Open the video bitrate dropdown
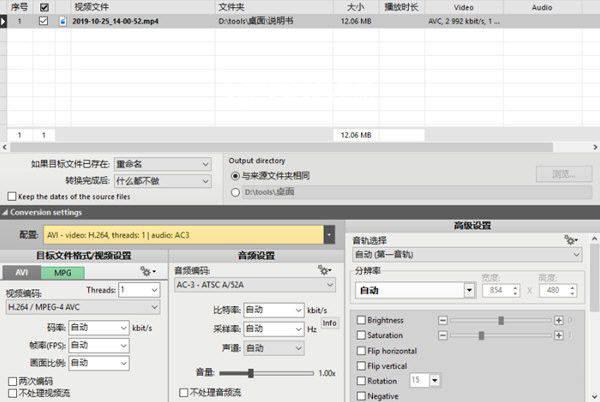Viewport: 600px width, 402px height. [99, 328]
